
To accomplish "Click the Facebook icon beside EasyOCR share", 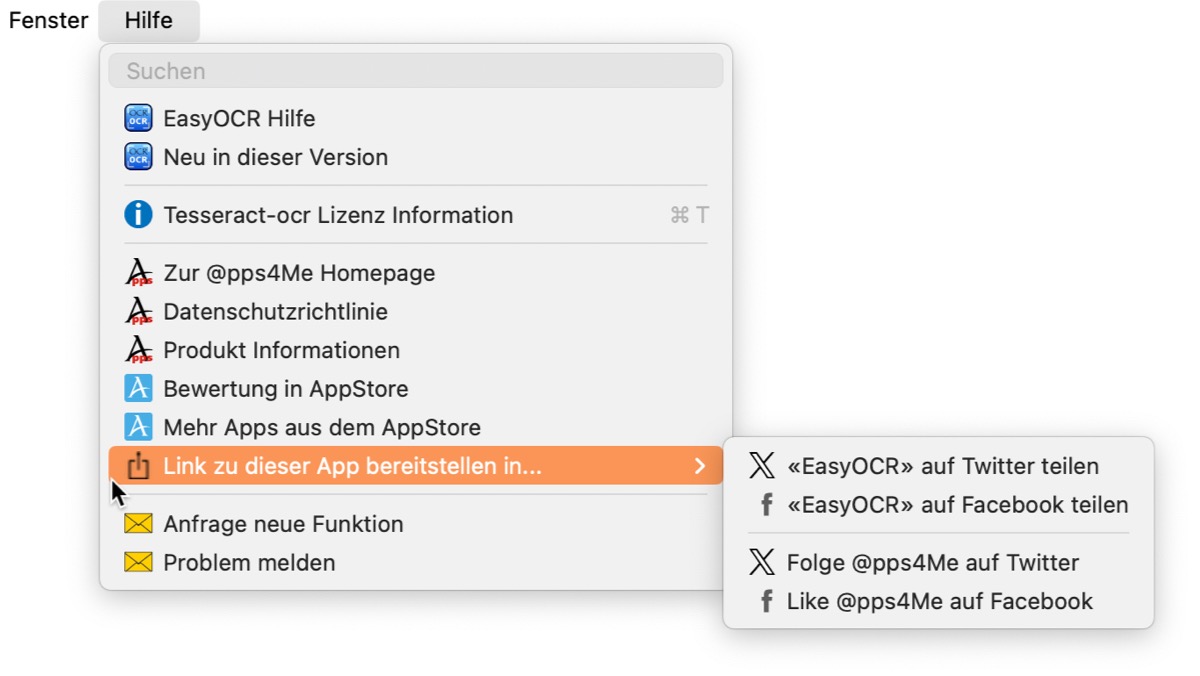I will point(767,505).
